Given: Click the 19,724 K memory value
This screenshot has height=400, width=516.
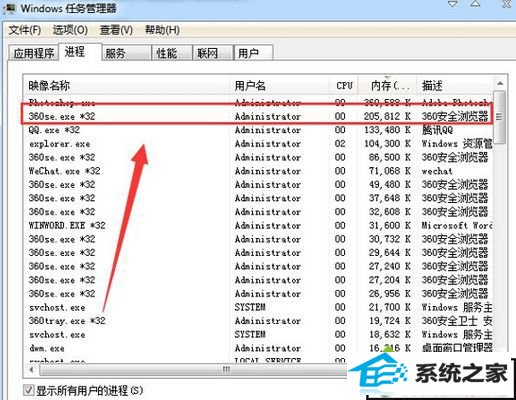Looking at the screenshot, I should pyautogui.click(x=389, y=321).
